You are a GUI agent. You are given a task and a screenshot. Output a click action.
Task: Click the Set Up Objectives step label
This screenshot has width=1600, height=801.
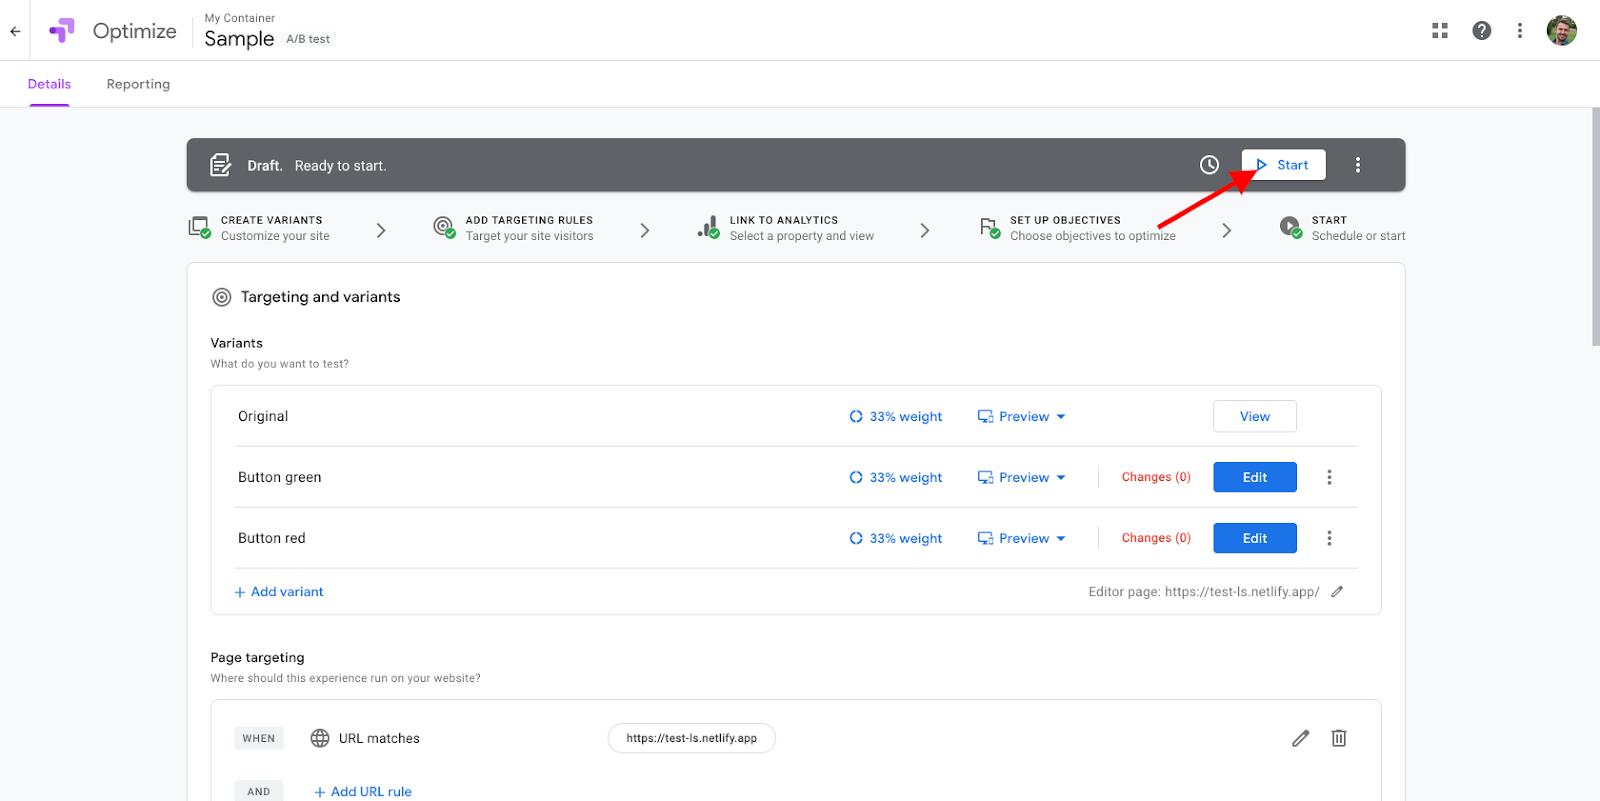pos(1065,220)
